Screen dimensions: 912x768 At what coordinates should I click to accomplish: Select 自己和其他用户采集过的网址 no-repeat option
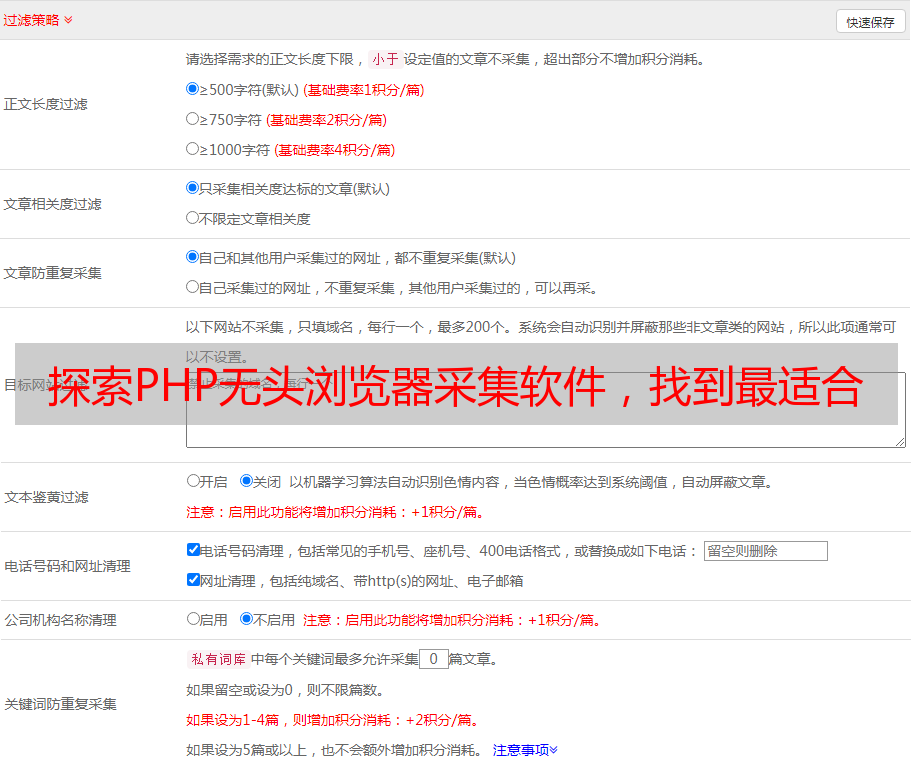193,257
